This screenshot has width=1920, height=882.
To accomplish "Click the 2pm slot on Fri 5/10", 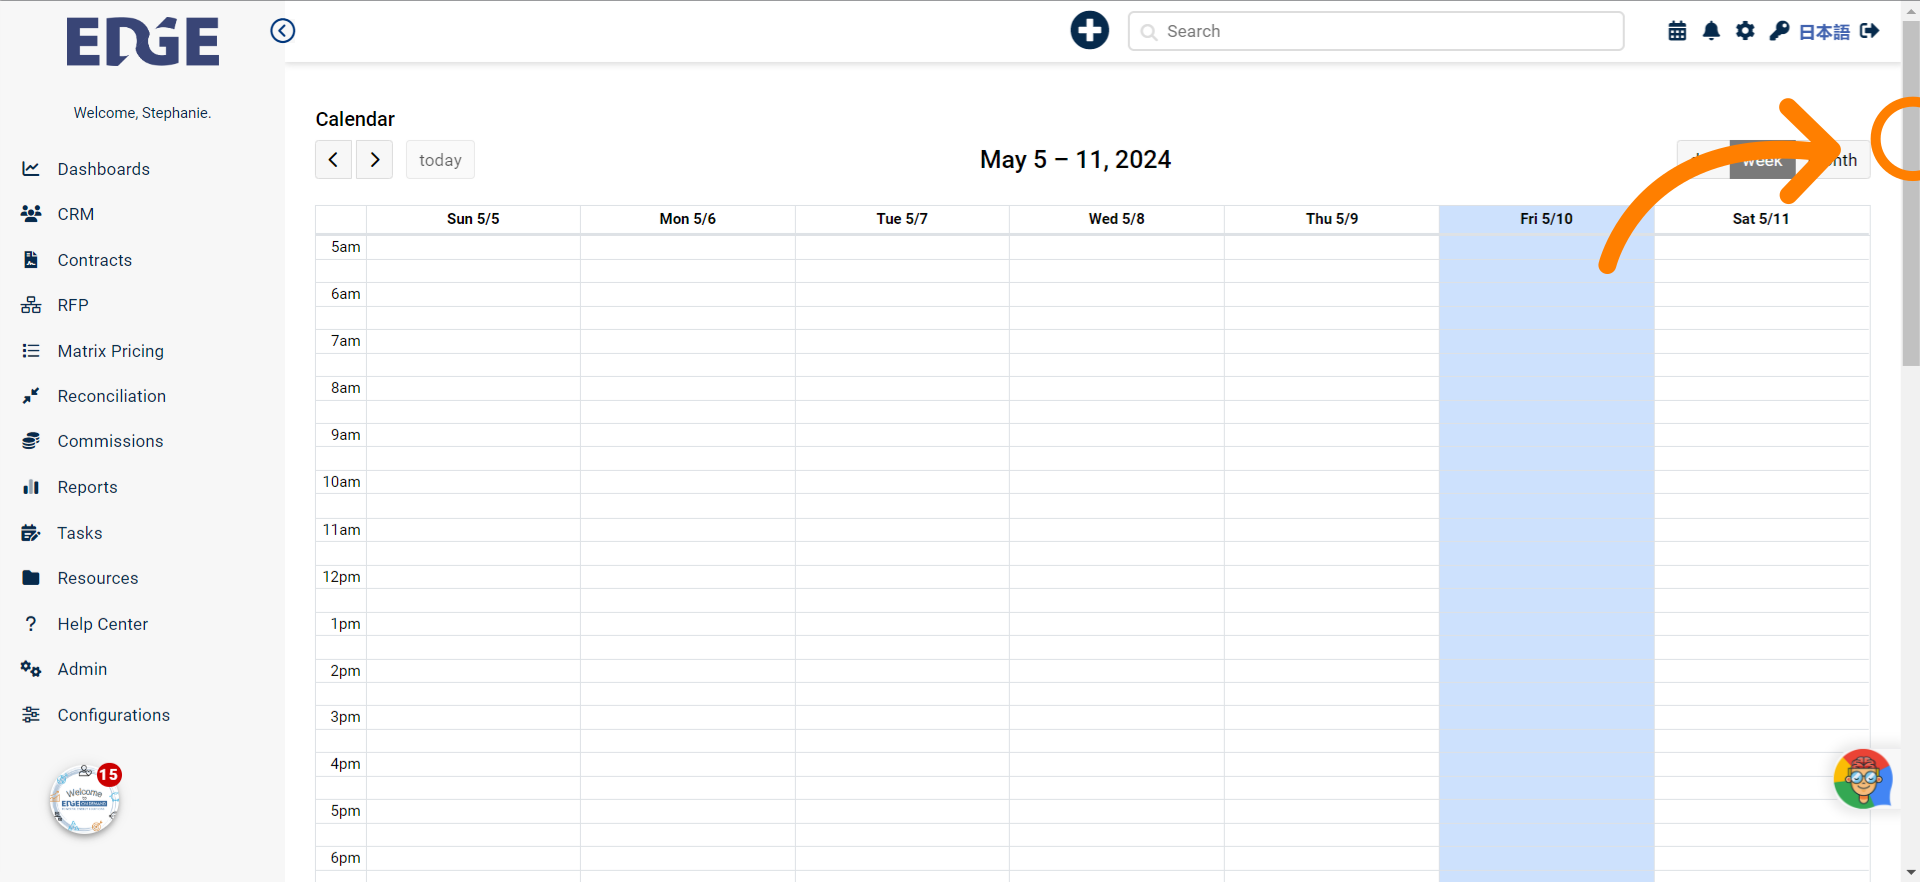I will [x=1546, y=671].
